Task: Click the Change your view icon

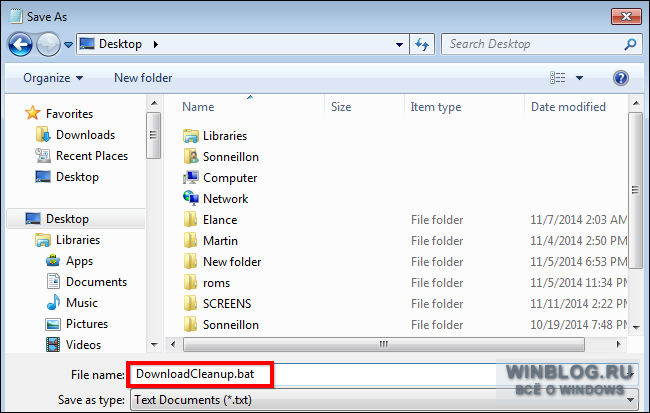Action: (558, 78)
